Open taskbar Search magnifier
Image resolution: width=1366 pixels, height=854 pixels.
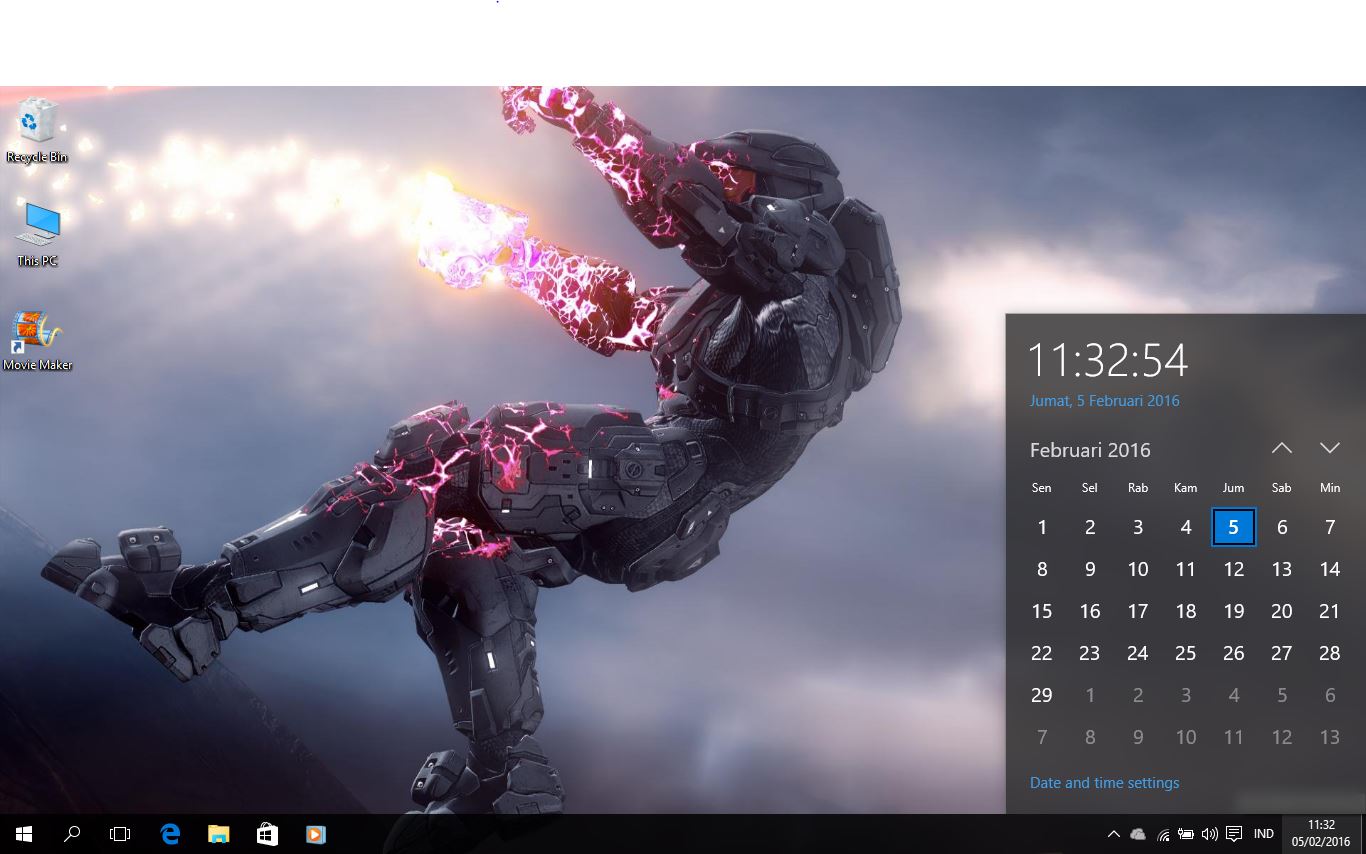[x=72, y=834]
